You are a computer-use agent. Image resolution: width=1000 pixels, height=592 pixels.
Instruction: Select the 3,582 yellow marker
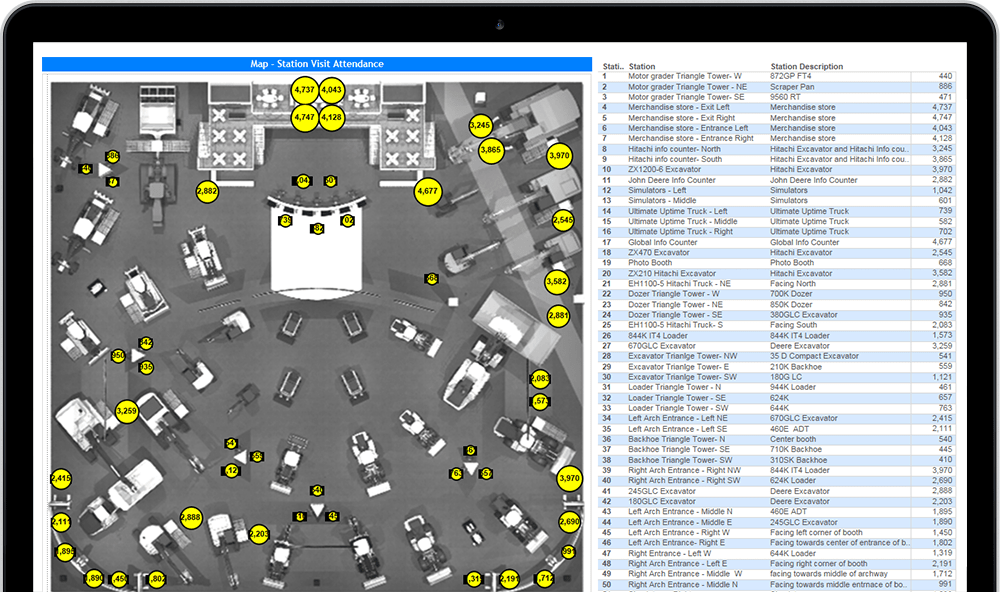pyautogui.click(x=557, y=283)
